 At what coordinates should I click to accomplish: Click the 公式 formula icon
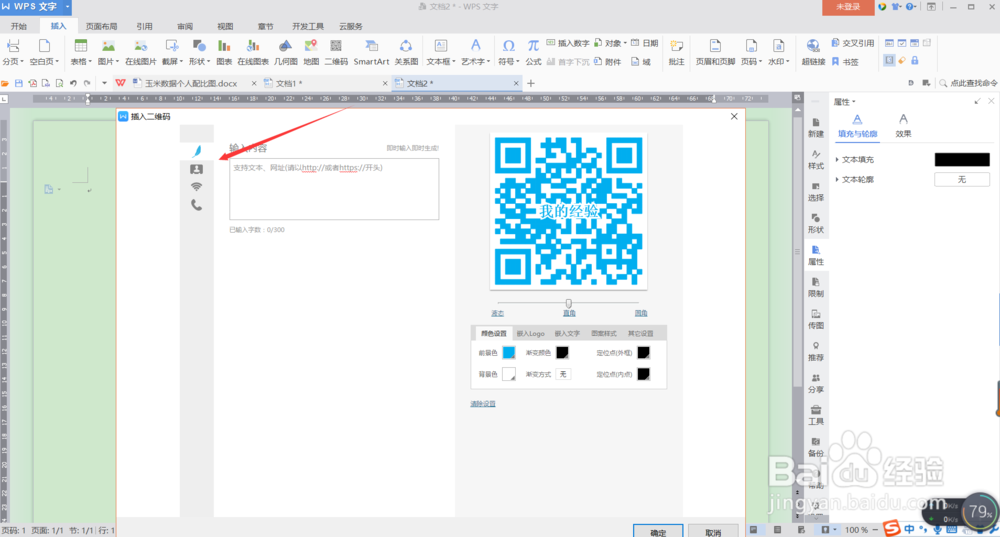pos(533,52)
